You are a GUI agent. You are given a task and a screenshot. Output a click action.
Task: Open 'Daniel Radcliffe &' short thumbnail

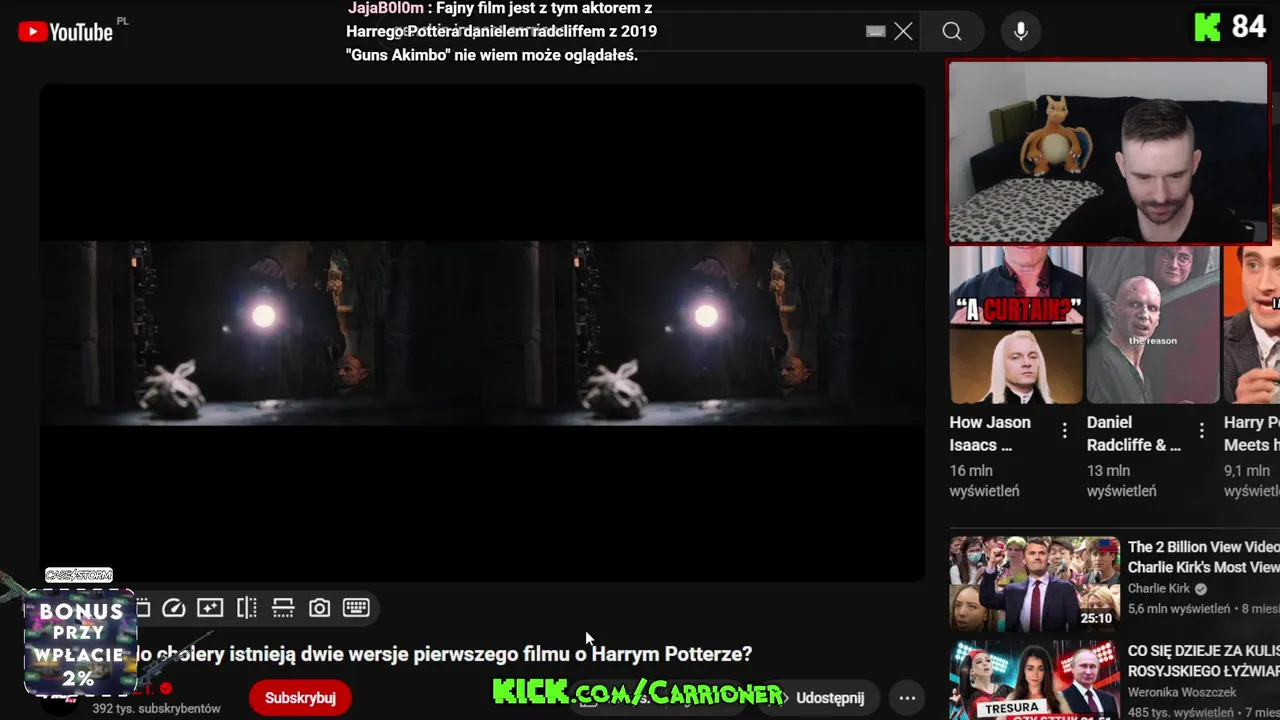pos(1153,325)
